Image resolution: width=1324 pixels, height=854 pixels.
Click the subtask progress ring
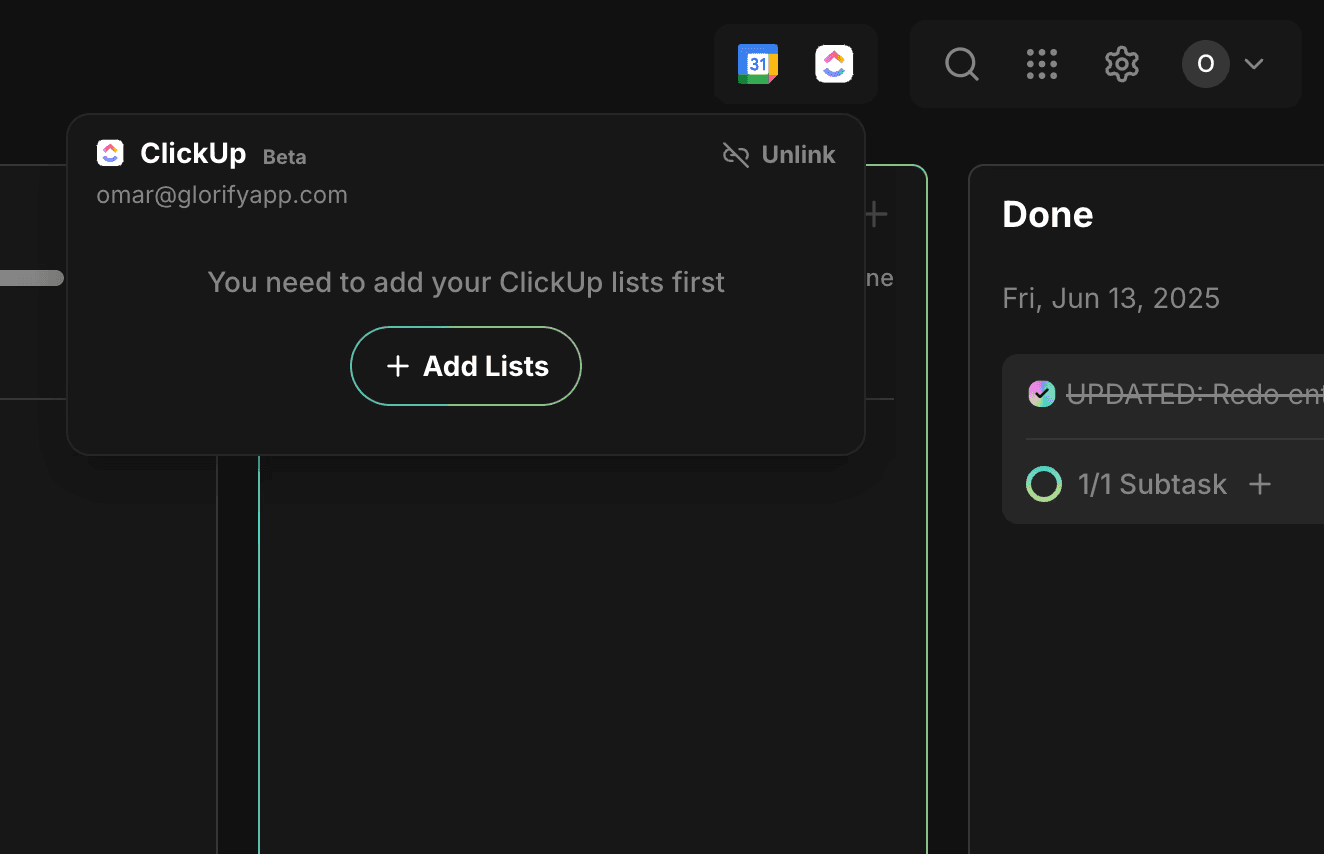1044,484
